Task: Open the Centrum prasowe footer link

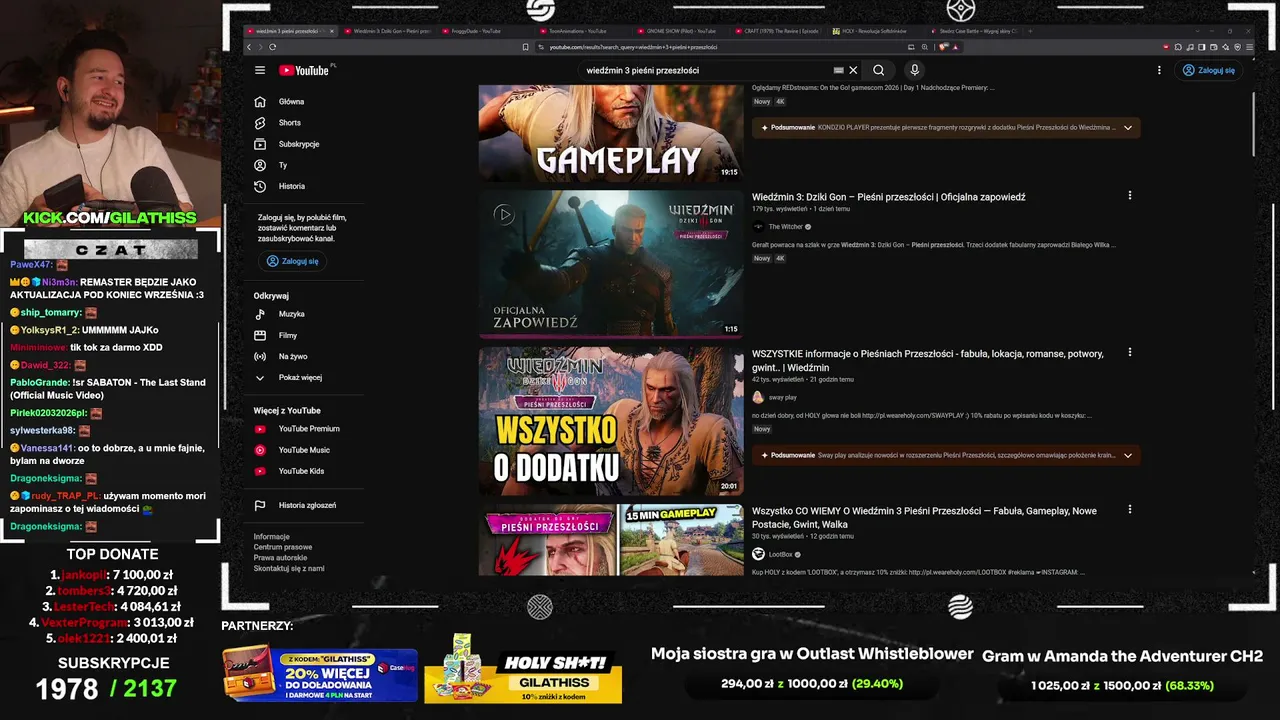Action: [283, 547]
